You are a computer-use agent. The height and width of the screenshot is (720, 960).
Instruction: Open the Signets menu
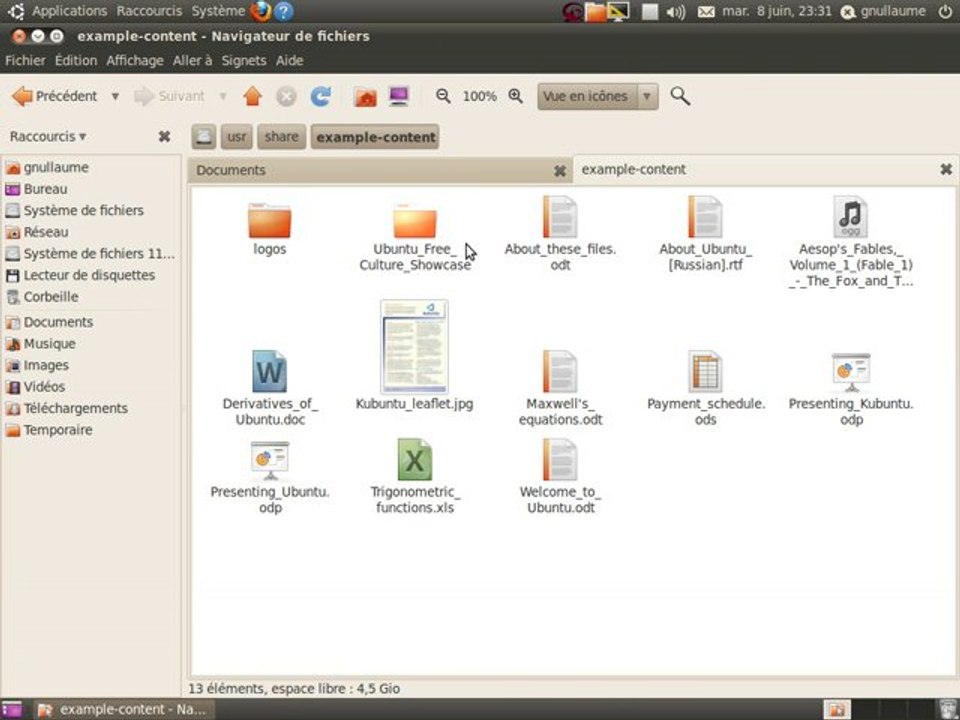point(244,60)
